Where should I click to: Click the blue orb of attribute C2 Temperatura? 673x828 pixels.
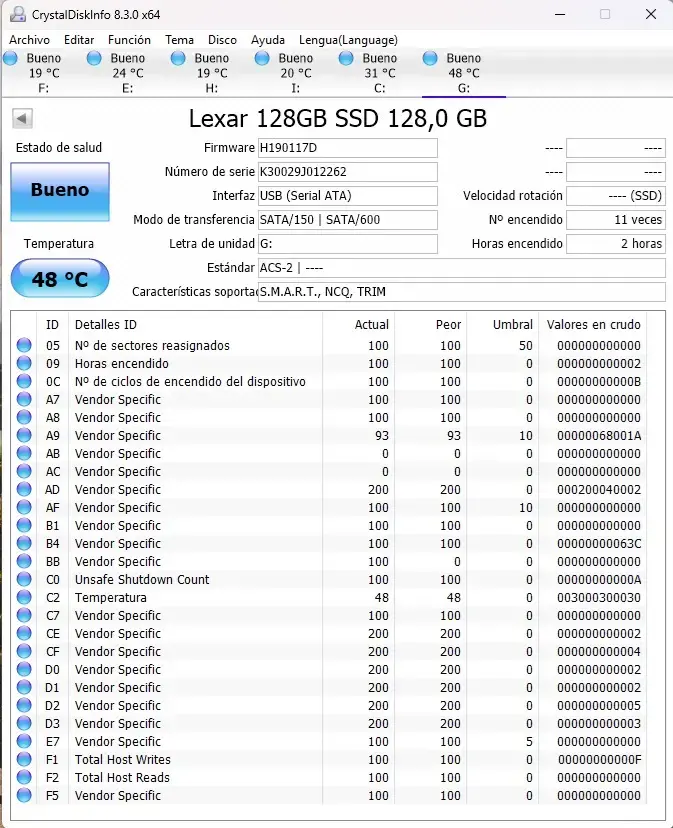[x=24, y=597]
